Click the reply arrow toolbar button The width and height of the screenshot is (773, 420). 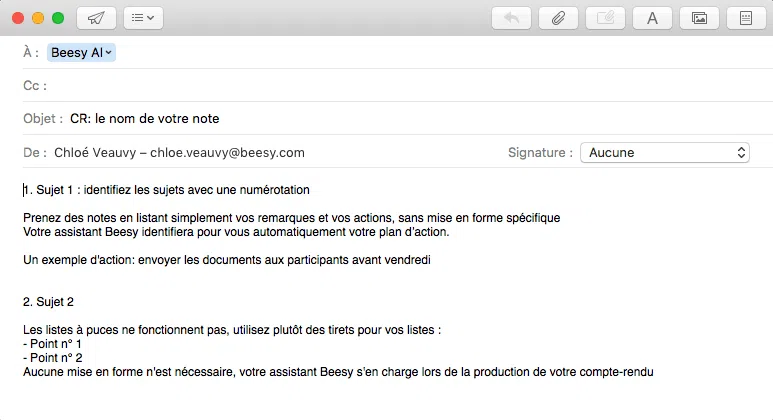coord(511,18)
